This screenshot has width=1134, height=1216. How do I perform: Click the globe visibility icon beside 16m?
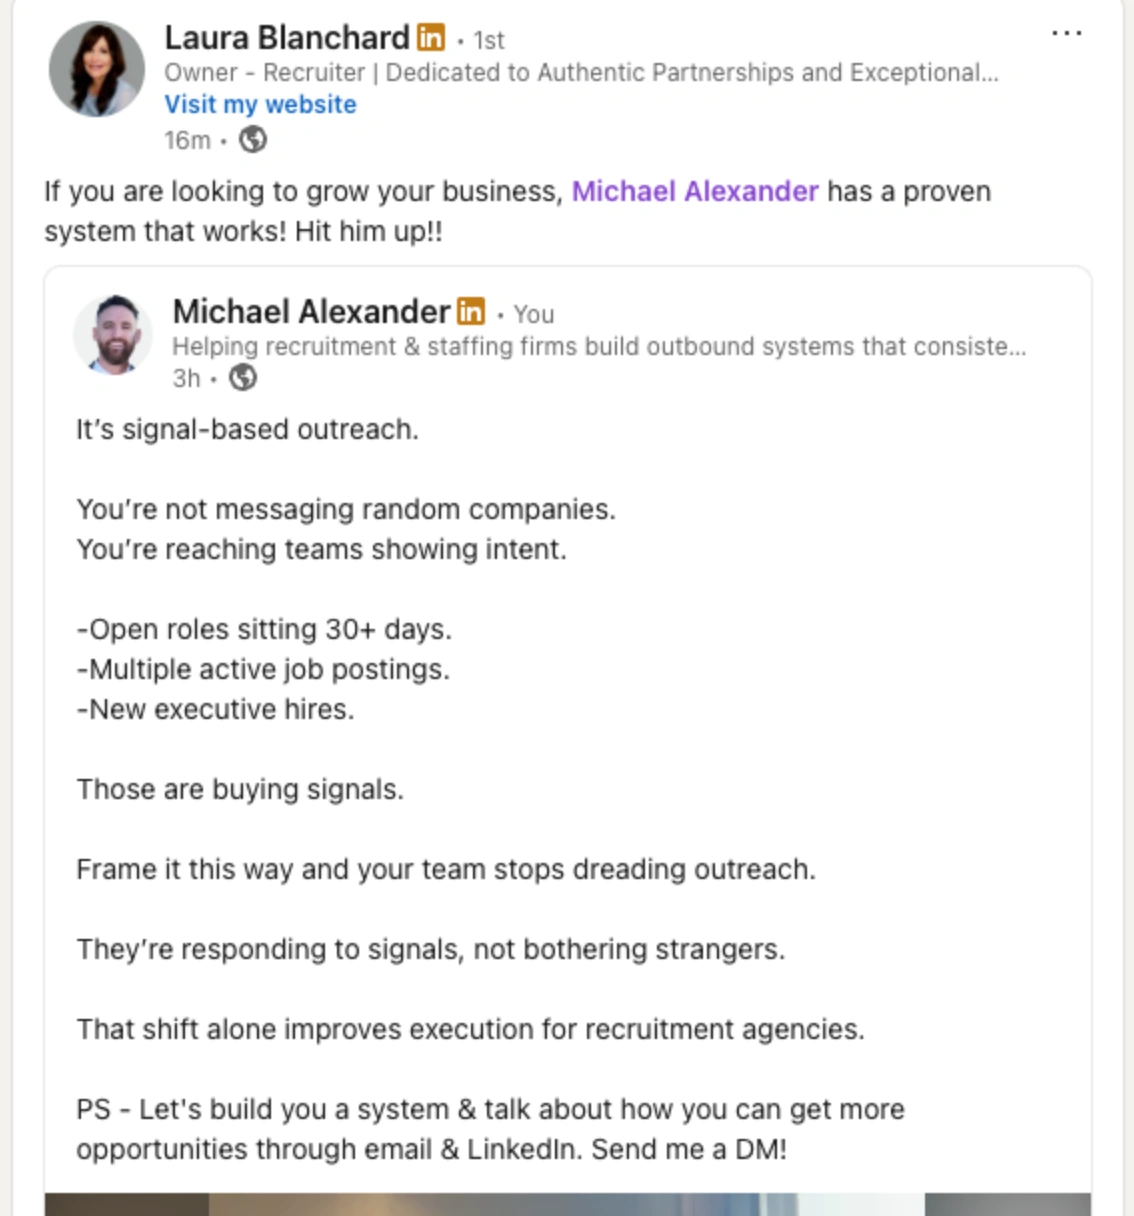pos(253,140)
